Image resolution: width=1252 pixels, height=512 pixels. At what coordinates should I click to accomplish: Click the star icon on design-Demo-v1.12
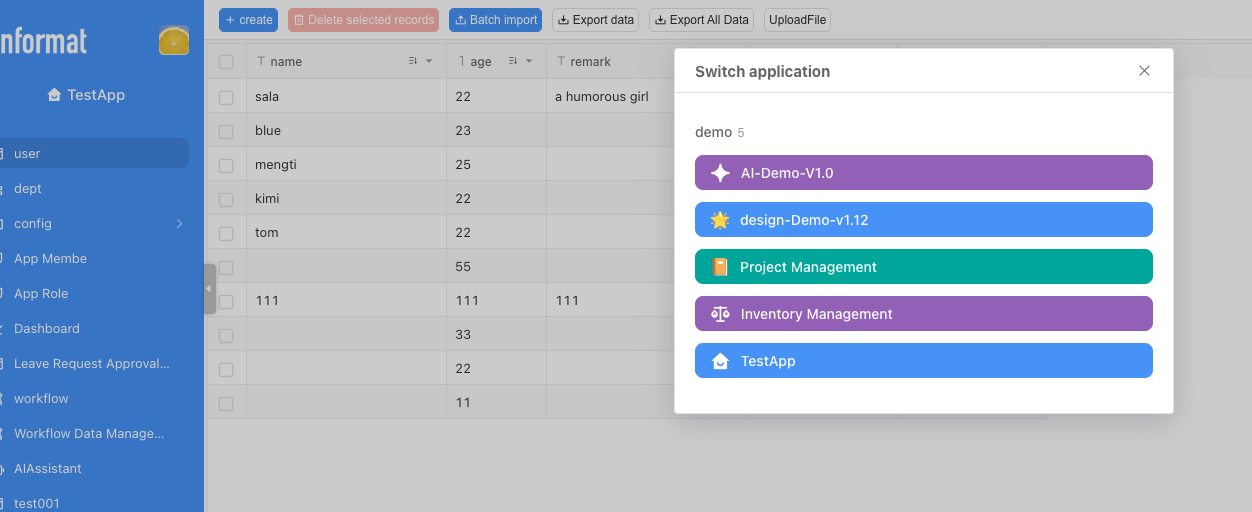(x=720, y=220)
